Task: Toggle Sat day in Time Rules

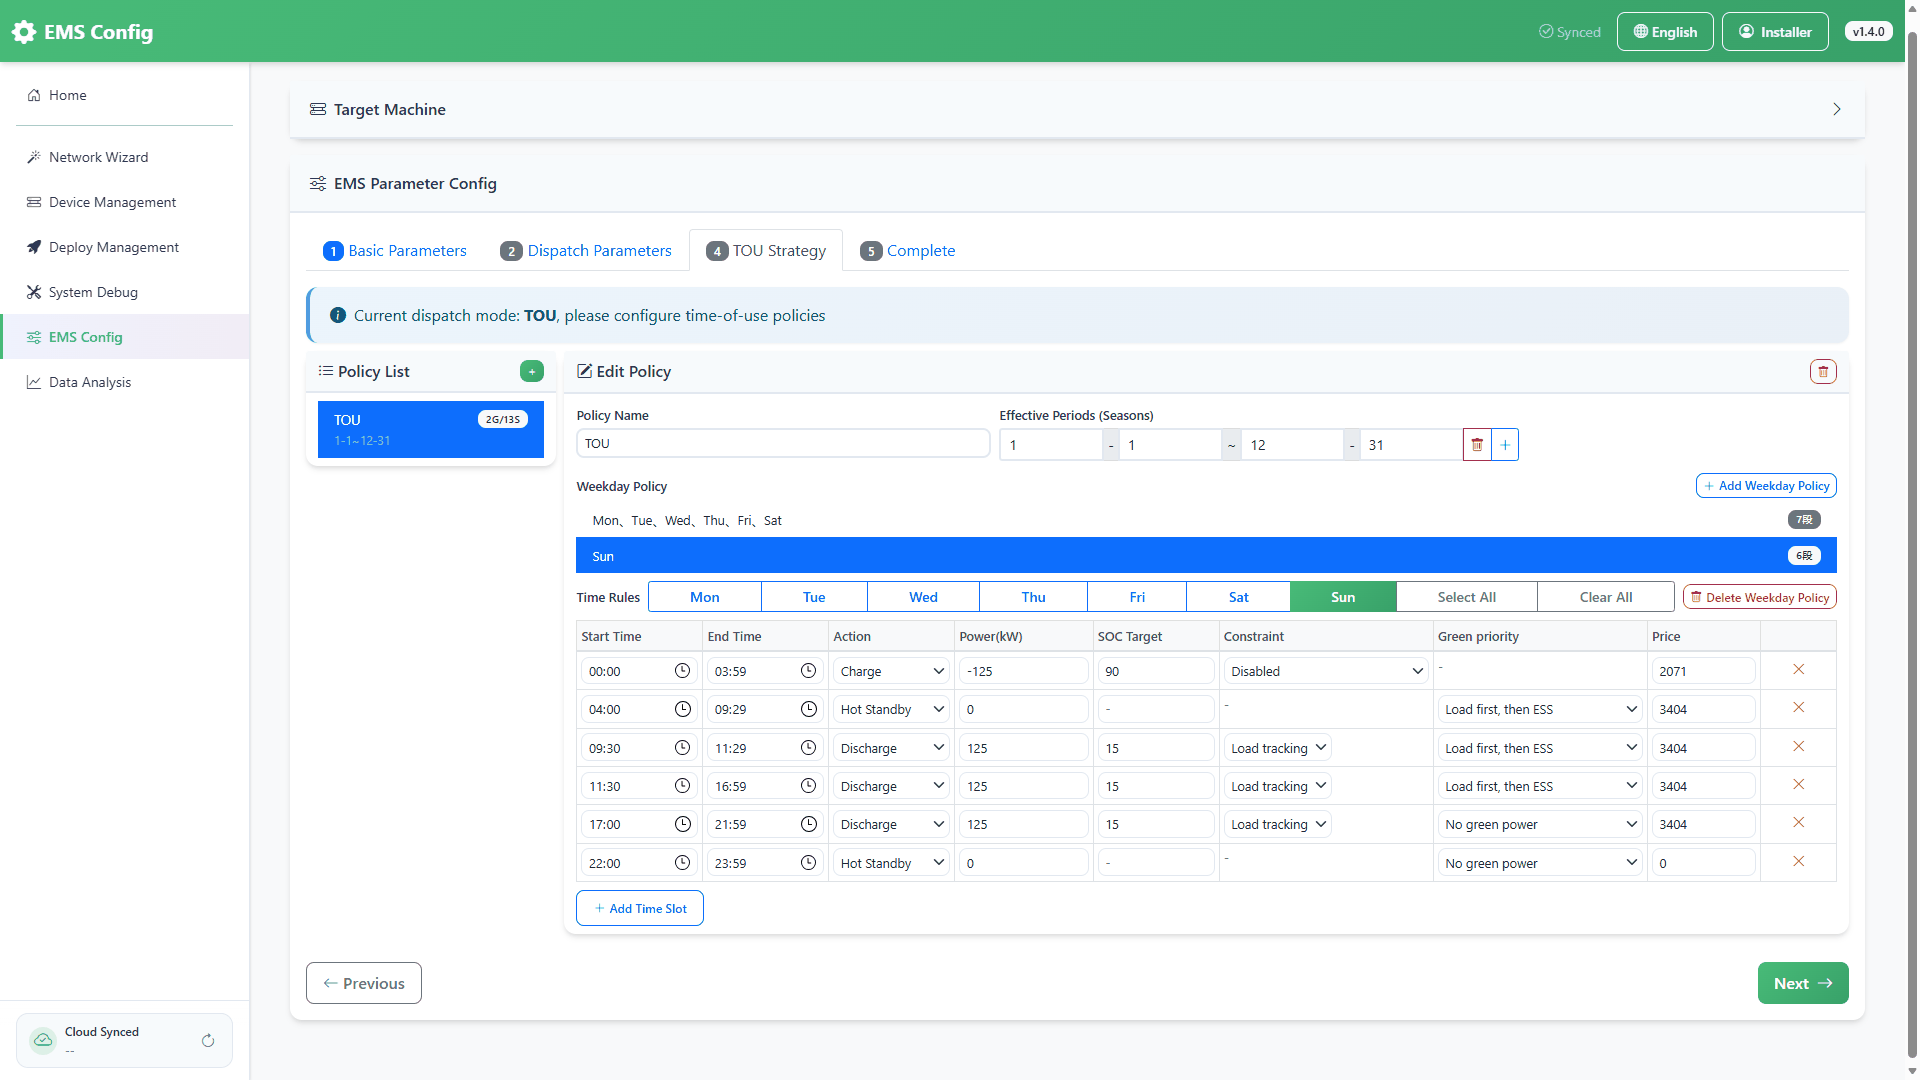Action: tap(1238, 597)
